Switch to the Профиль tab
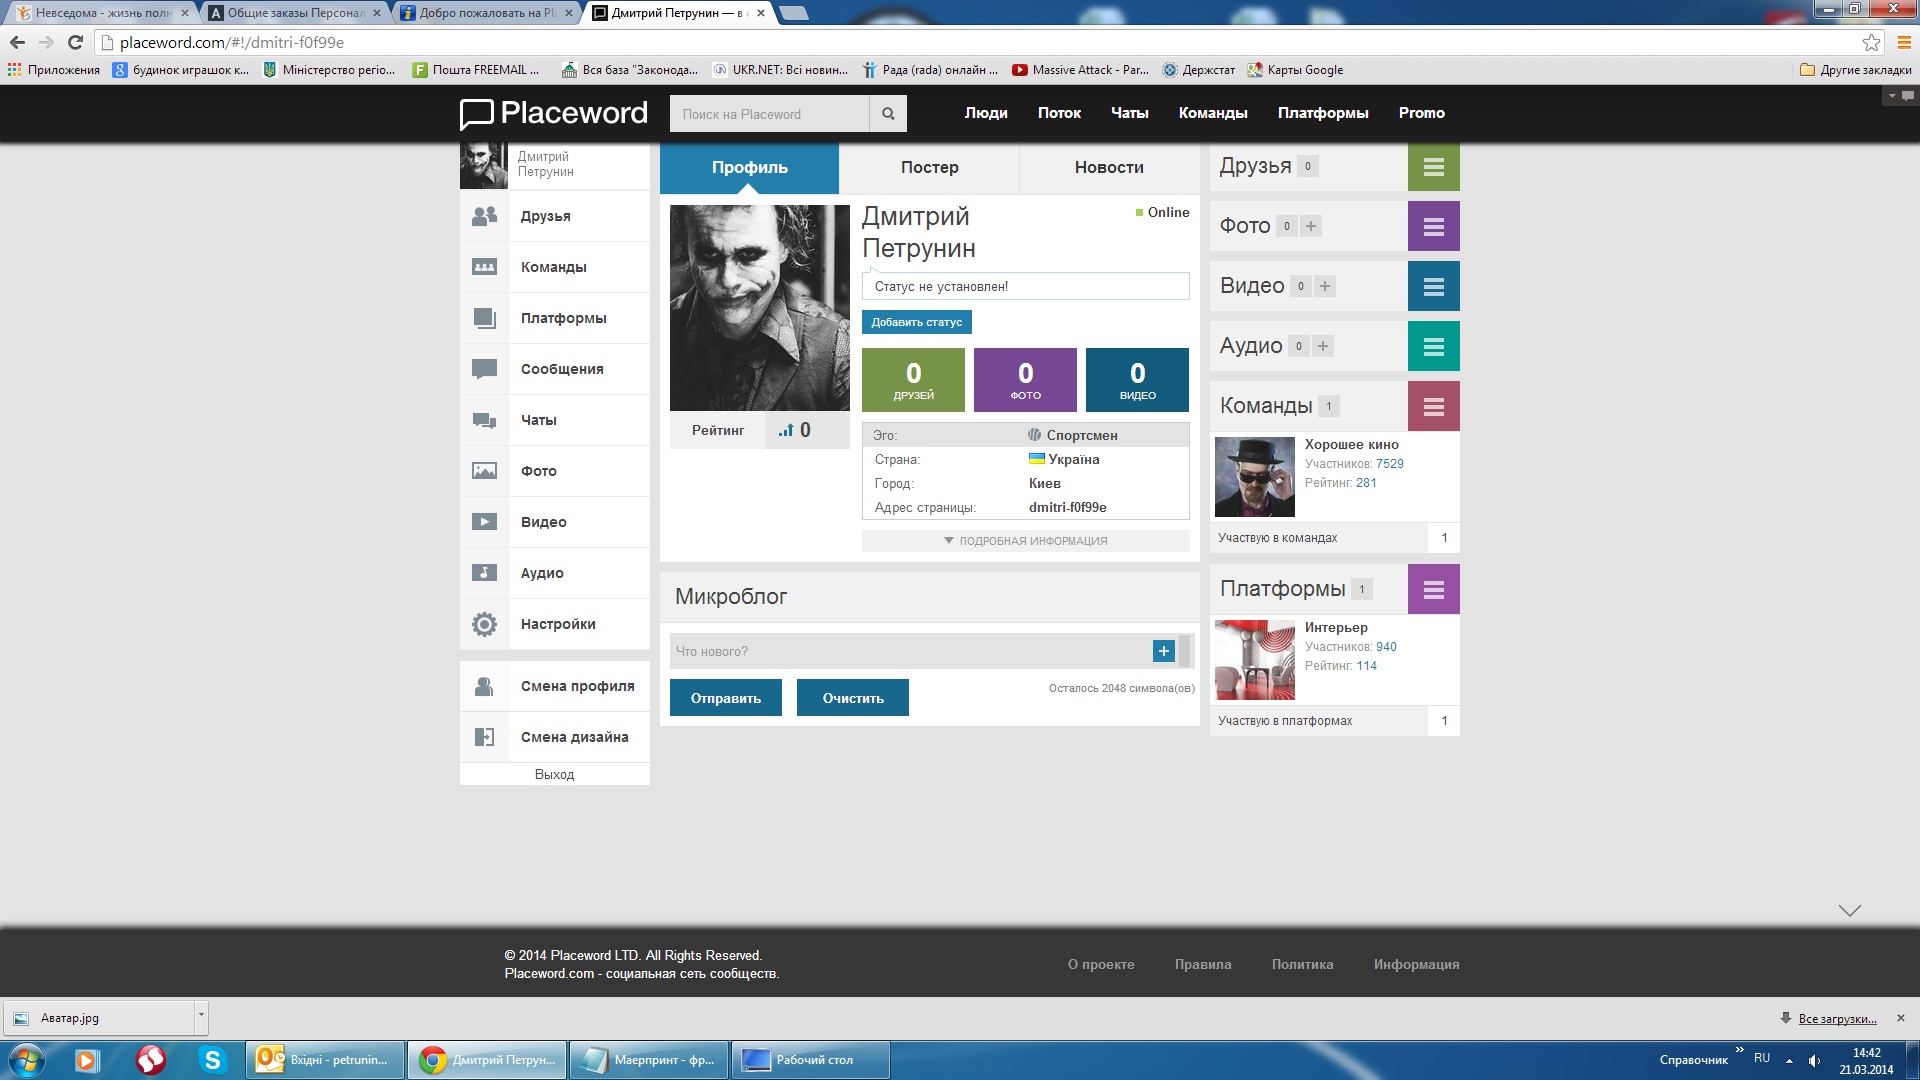The height and width of the screenshot is (1080, 1920). tap(750, 167)
